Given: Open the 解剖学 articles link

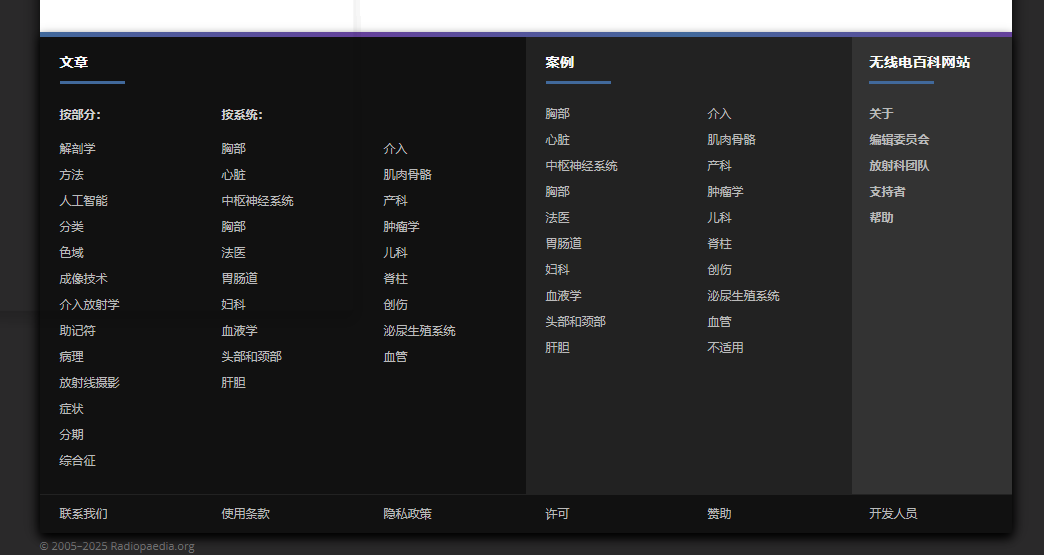Looking at the screenshot, I should [77, 148].
